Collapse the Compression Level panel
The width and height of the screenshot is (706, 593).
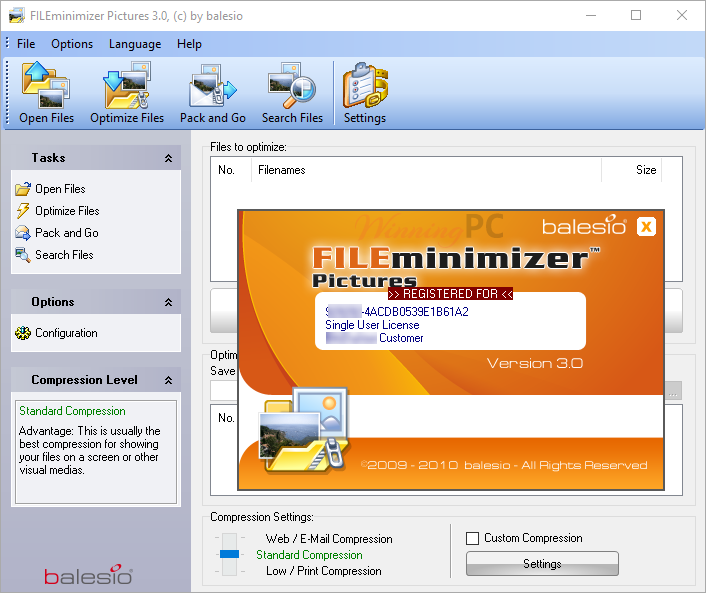(x=168, y=380)
